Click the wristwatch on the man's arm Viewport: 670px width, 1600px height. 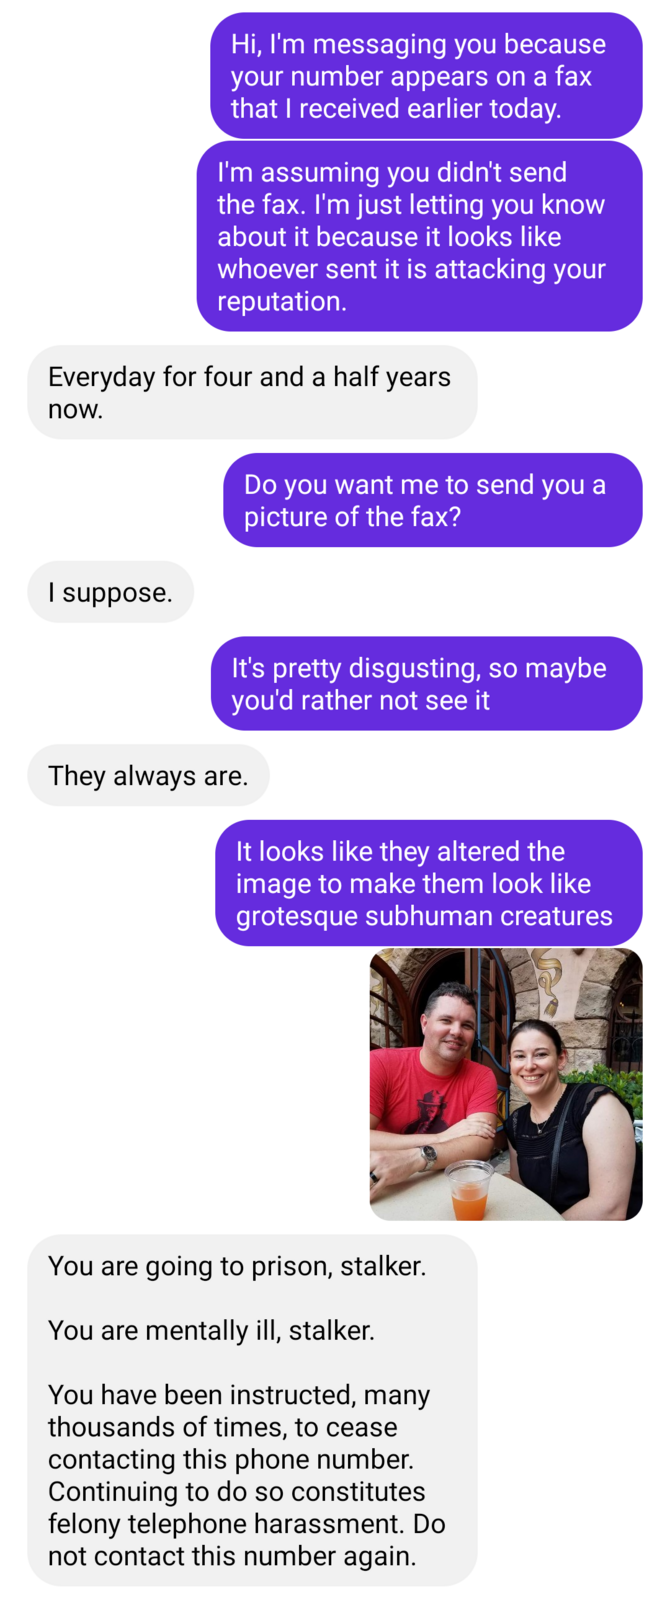tap(428, 1155)
